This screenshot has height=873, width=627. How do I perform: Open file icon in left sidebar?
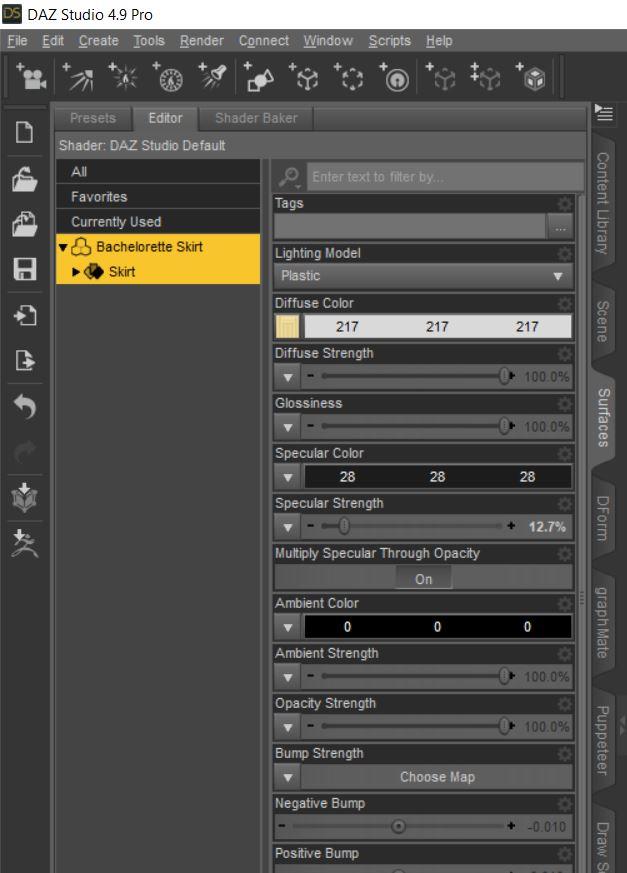tap(25, 179)
